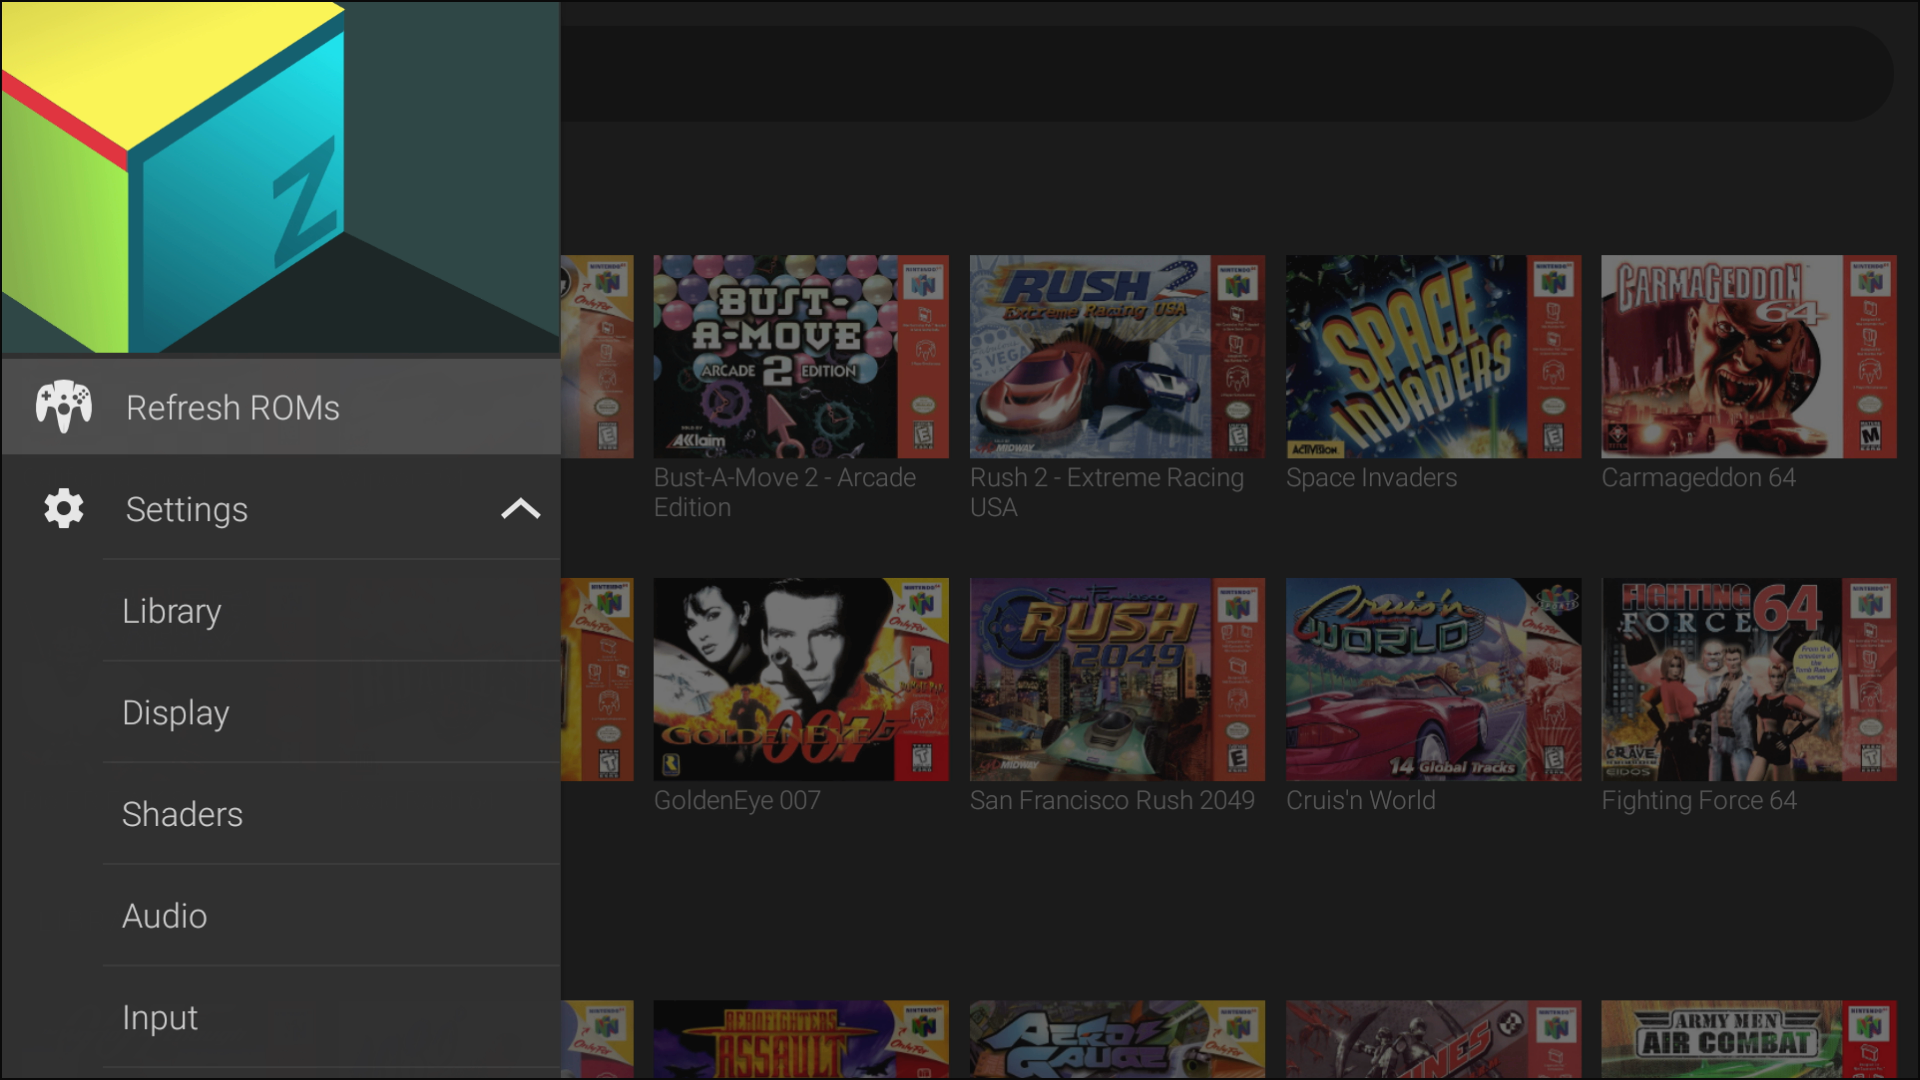Collapse the Settings submenu chevron

pos(520,509)
